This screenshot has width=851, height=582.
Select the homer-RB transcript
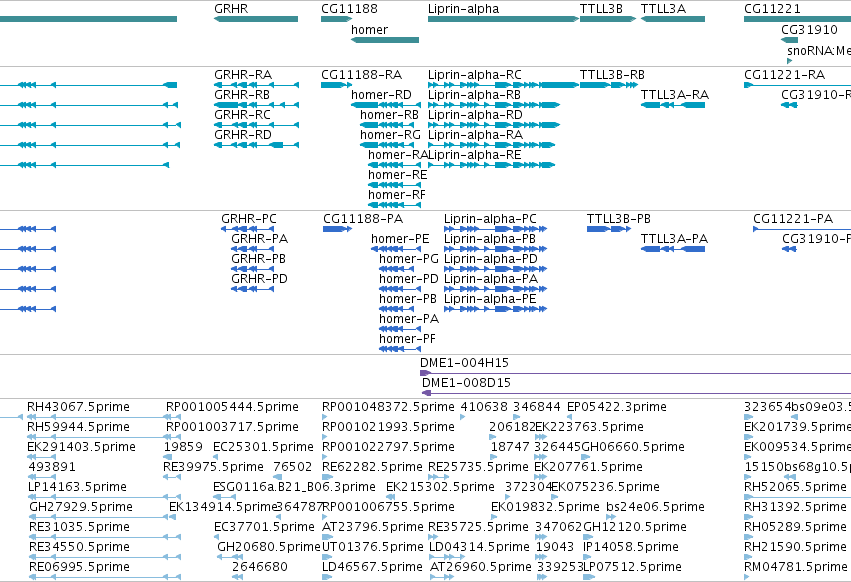[x=387, y=125]
